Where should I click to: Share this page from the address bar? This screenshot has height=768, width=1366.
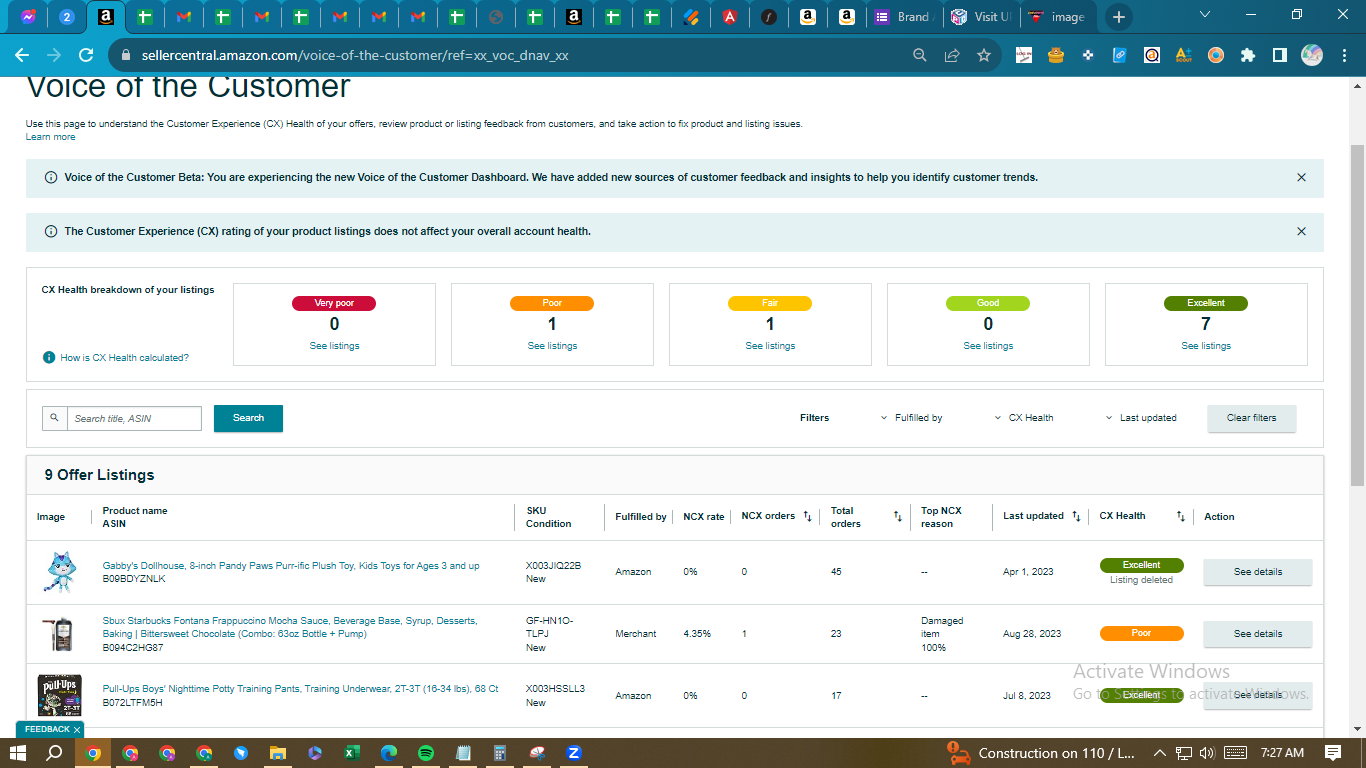pos(952,56)
